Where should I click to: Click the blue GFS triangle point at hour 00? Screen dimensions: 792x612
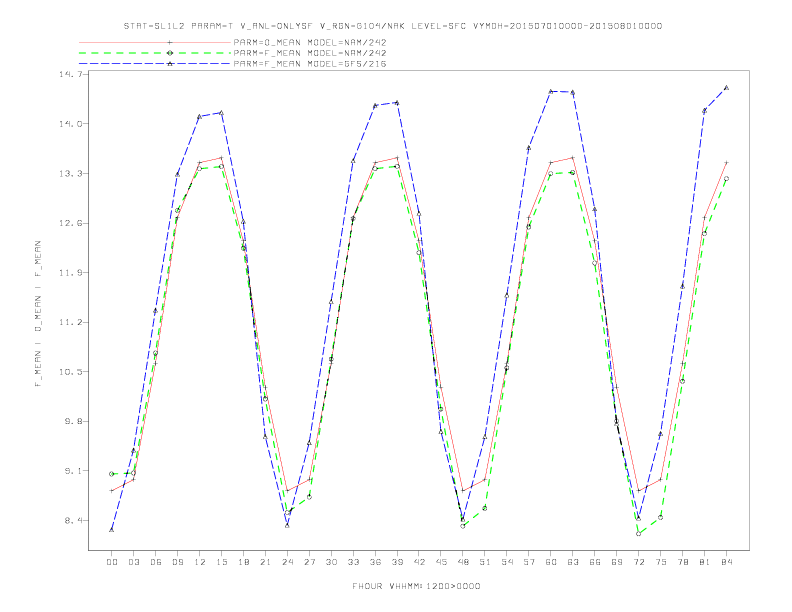[112, 530]
